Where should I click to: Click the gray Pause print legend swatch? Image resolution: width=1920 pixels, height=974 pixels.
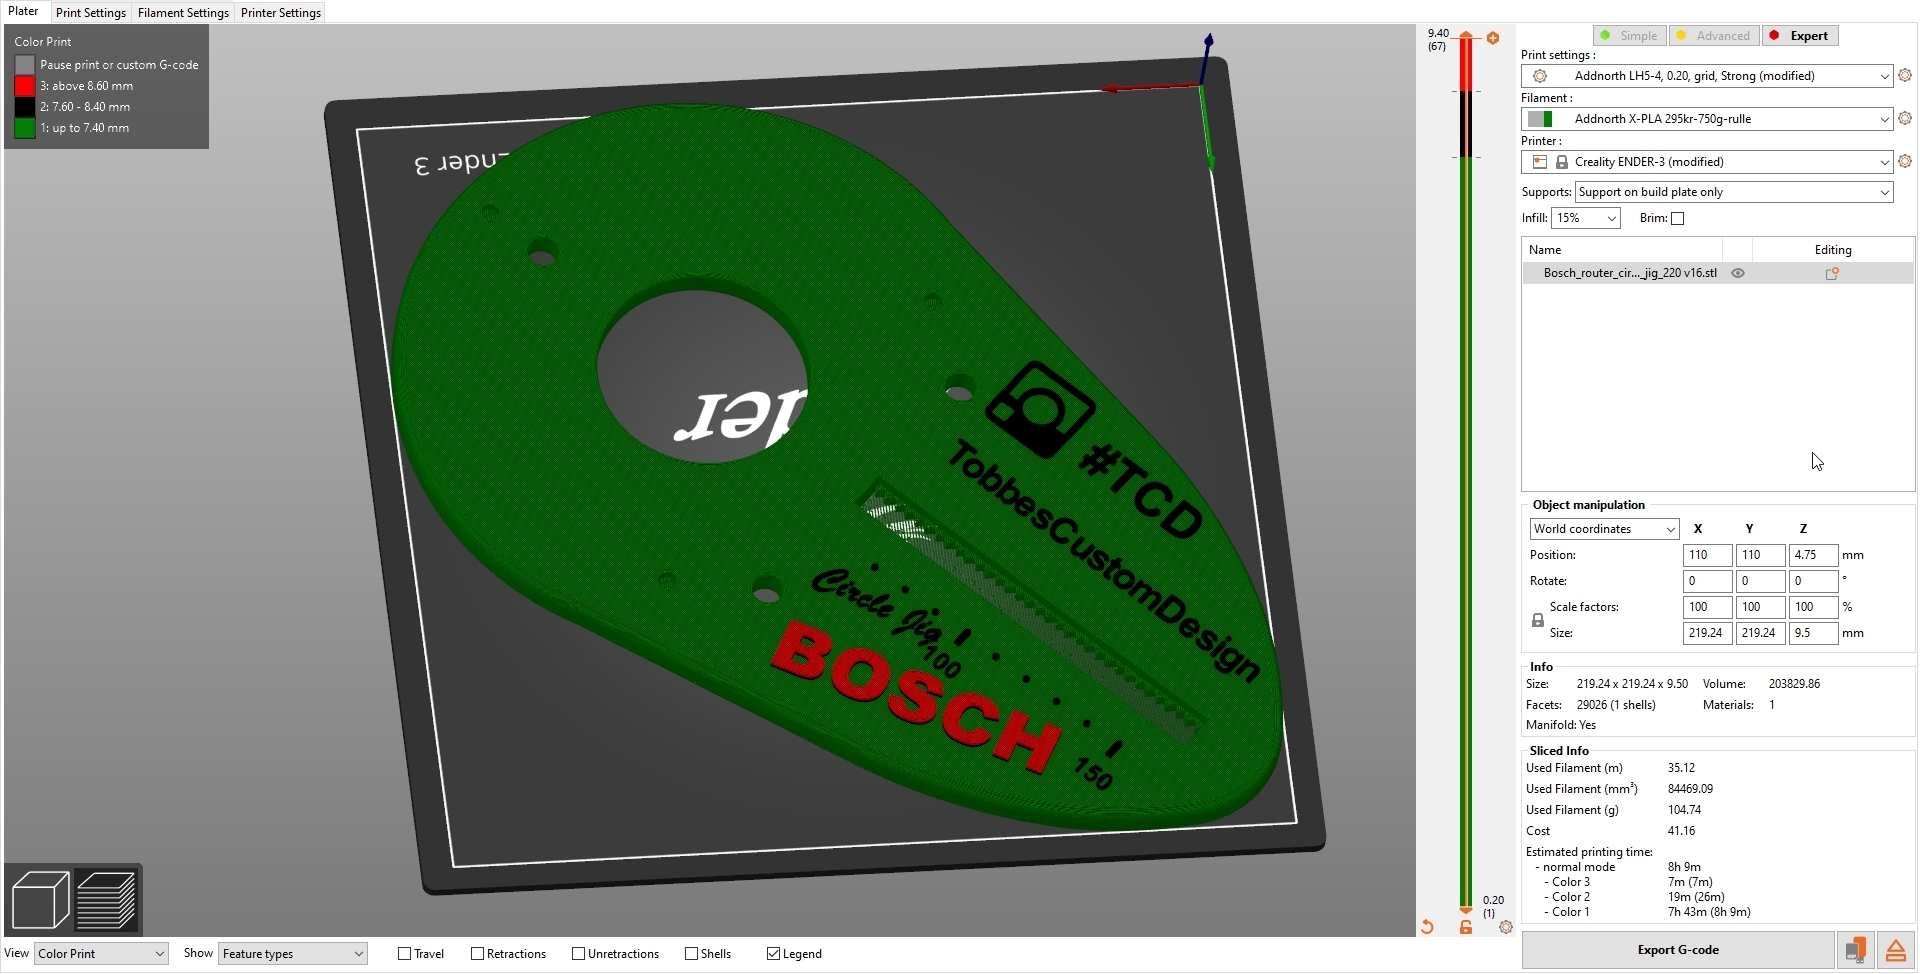pyautogui.click(x=25, y=65)
